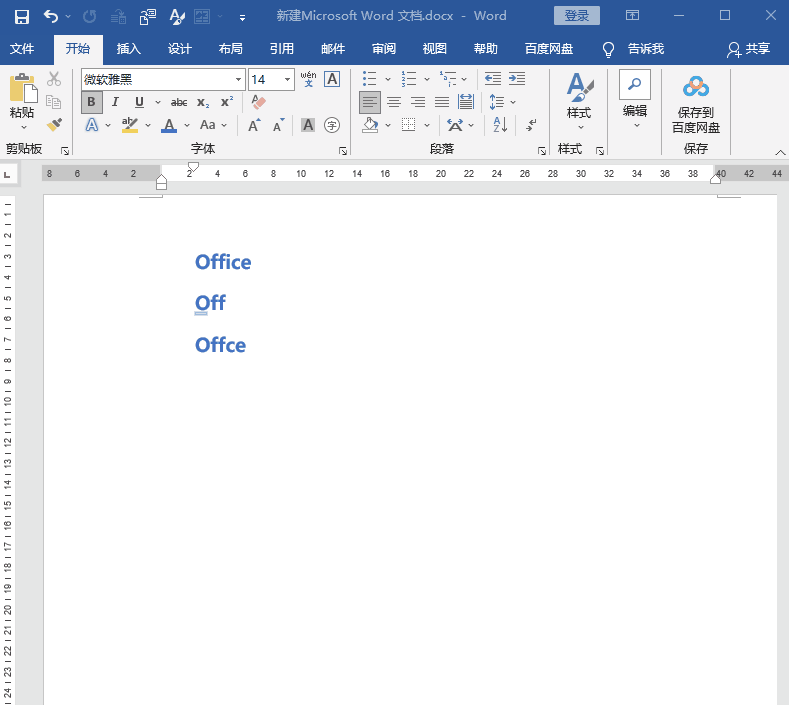The image size is (789, 705).
Task: Open the Change Case Aa menu
Action: click(213, 125)
